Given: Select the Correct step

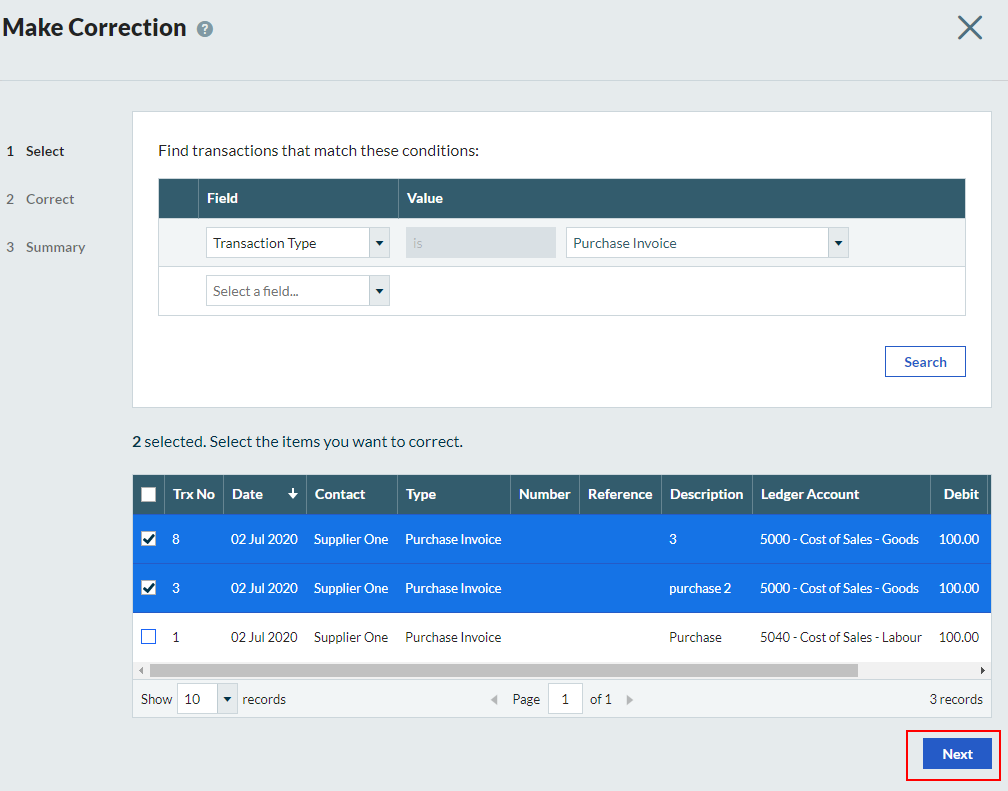Looking at the screenshot, I should pyautogui.click(x=50, y=199).
